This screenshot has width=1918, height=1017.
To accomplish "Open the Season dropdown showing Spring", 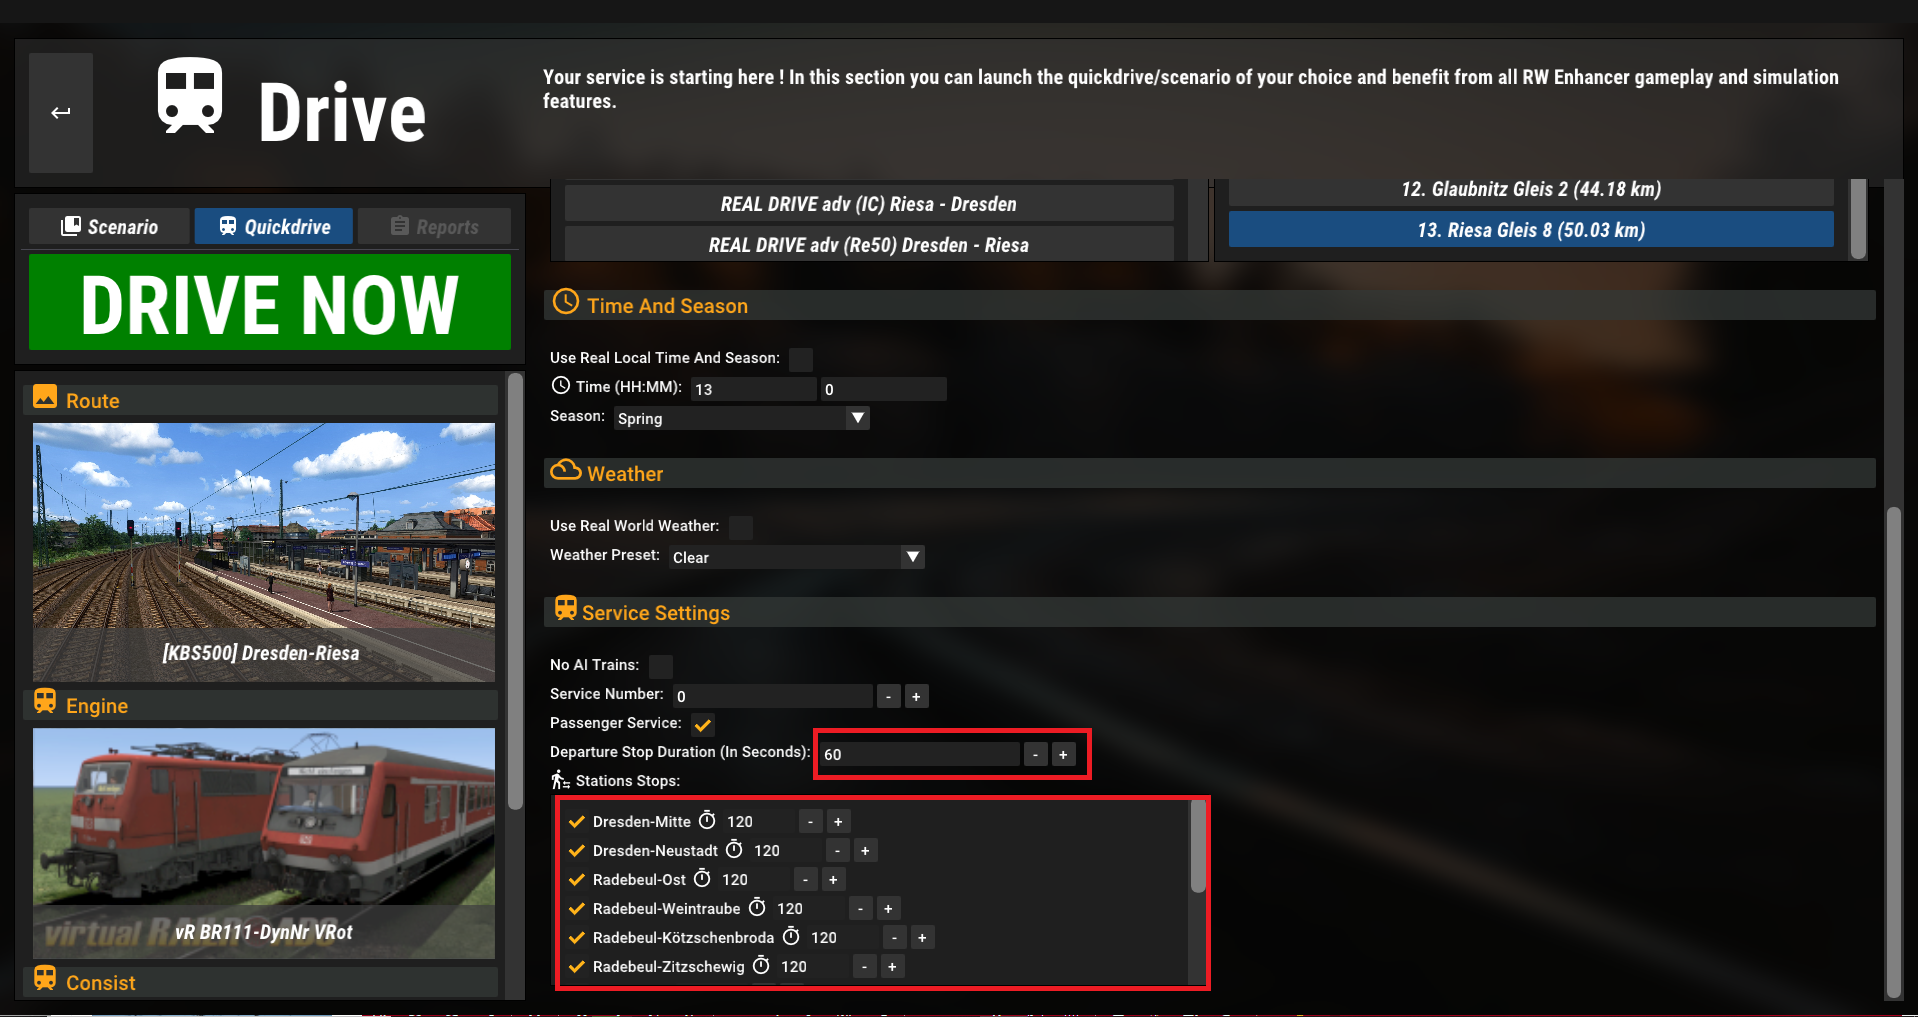I will tap(741, 418).
